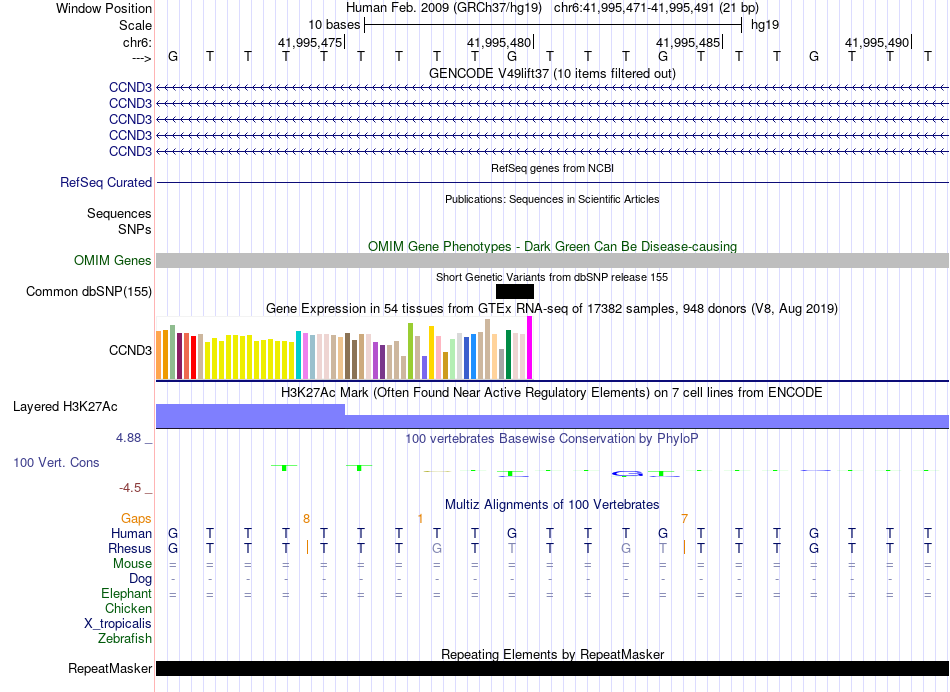Click the 41,995,485 position marker
Screen dimensions: 950x692
688,42
